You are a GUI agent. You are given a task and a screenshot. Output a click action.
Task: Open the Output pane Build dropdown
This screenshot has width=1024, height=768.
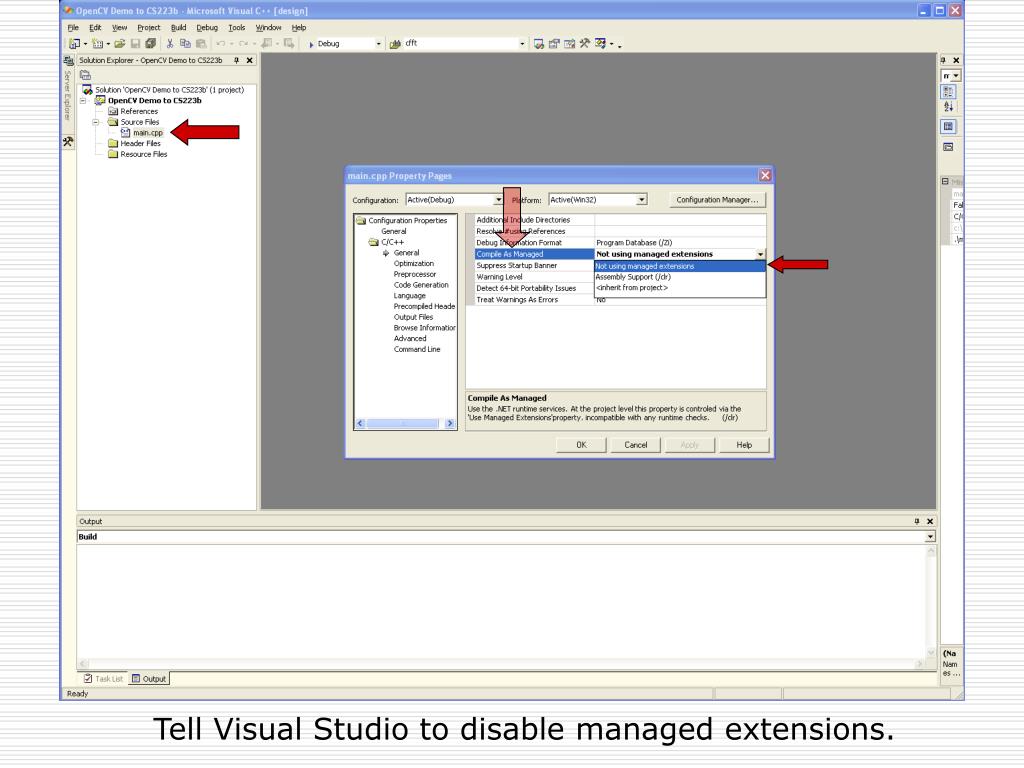[x=930, y=537]
